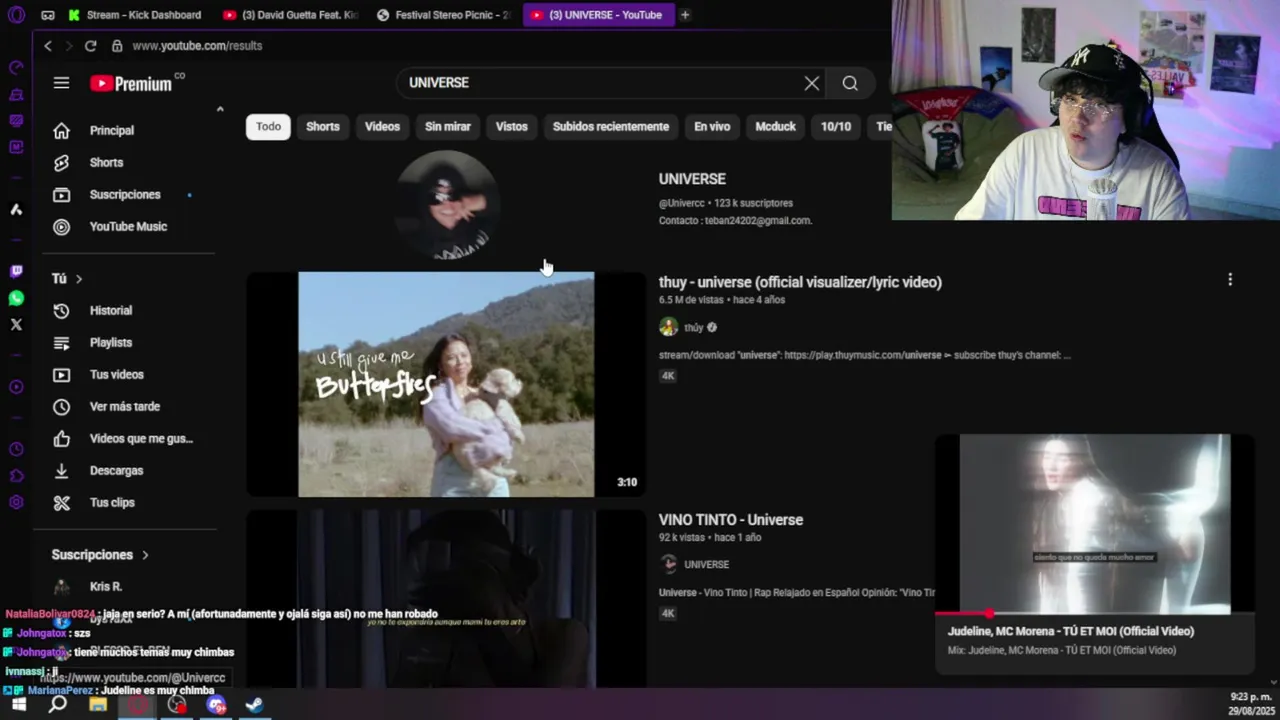1280x720 pixels.
Task: Open Steam from the taskbar
Action: 255,705
